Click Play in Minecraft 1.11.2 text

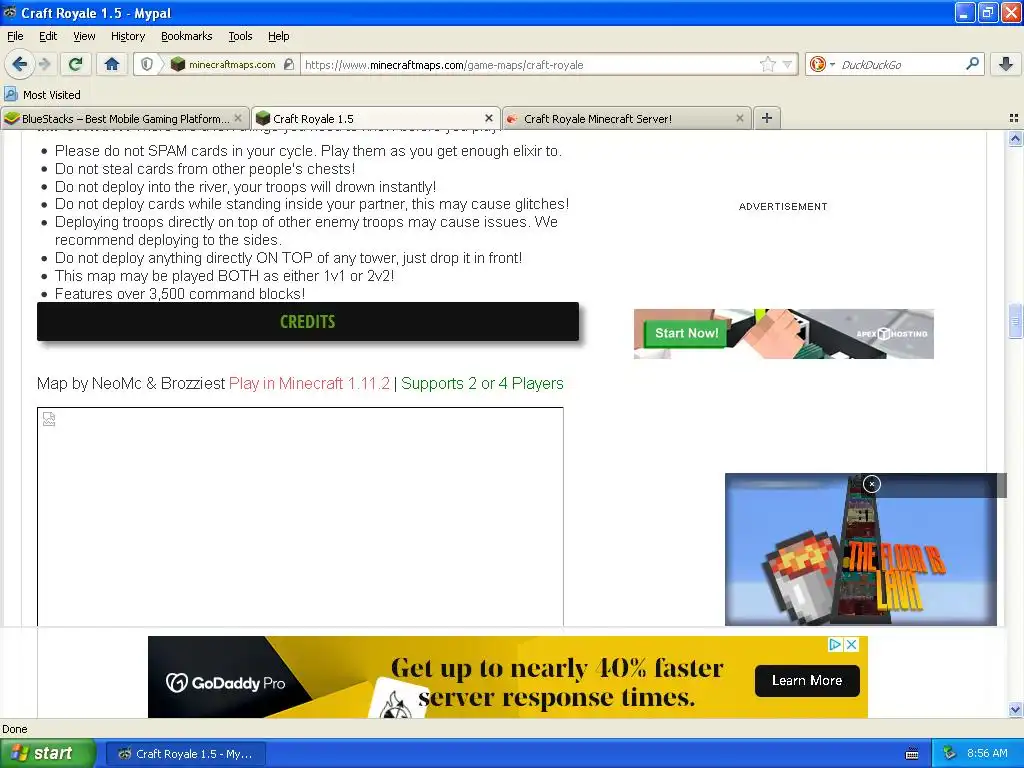309,383
